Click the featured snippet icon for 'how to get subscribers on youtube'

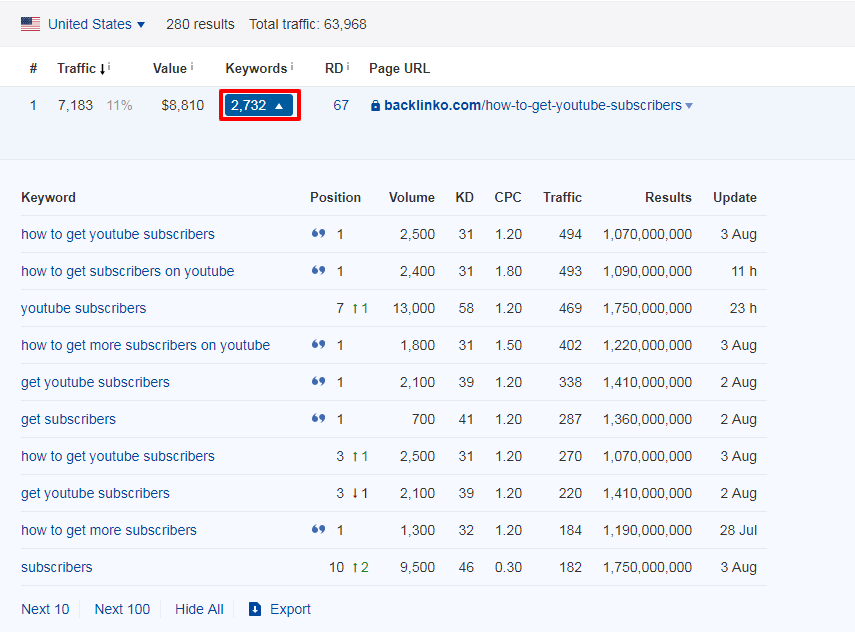coord(318,270)
